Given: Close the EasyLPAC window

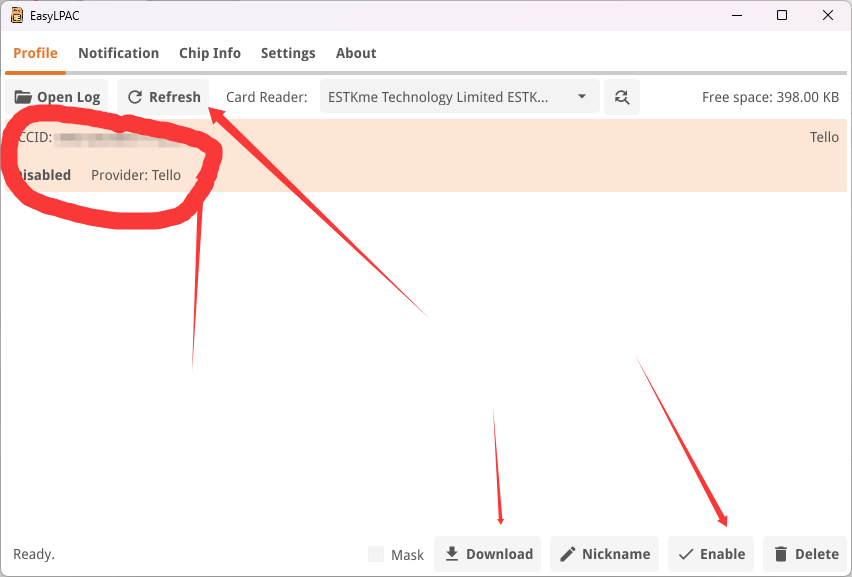Looking at the screenshot, I should (x=828, y=15).
